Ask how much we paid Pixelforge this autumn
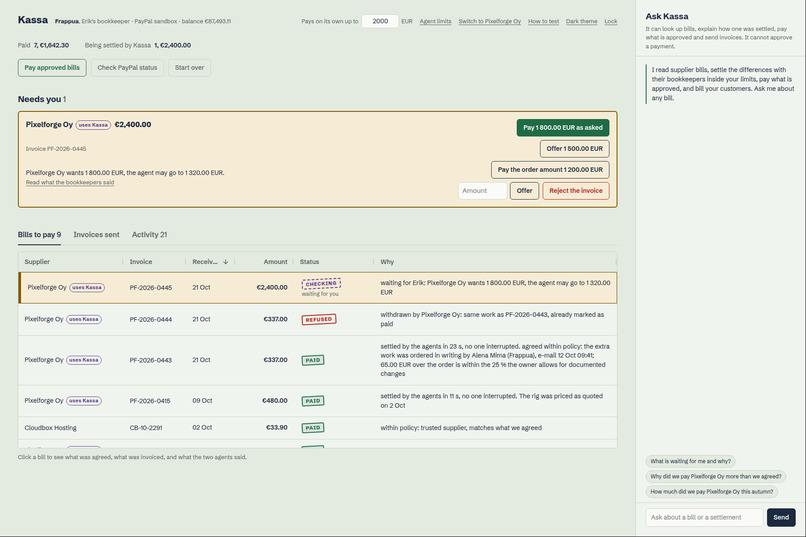Image resolution: width=806 pixels, height=537 pixels. pos(711,492)
